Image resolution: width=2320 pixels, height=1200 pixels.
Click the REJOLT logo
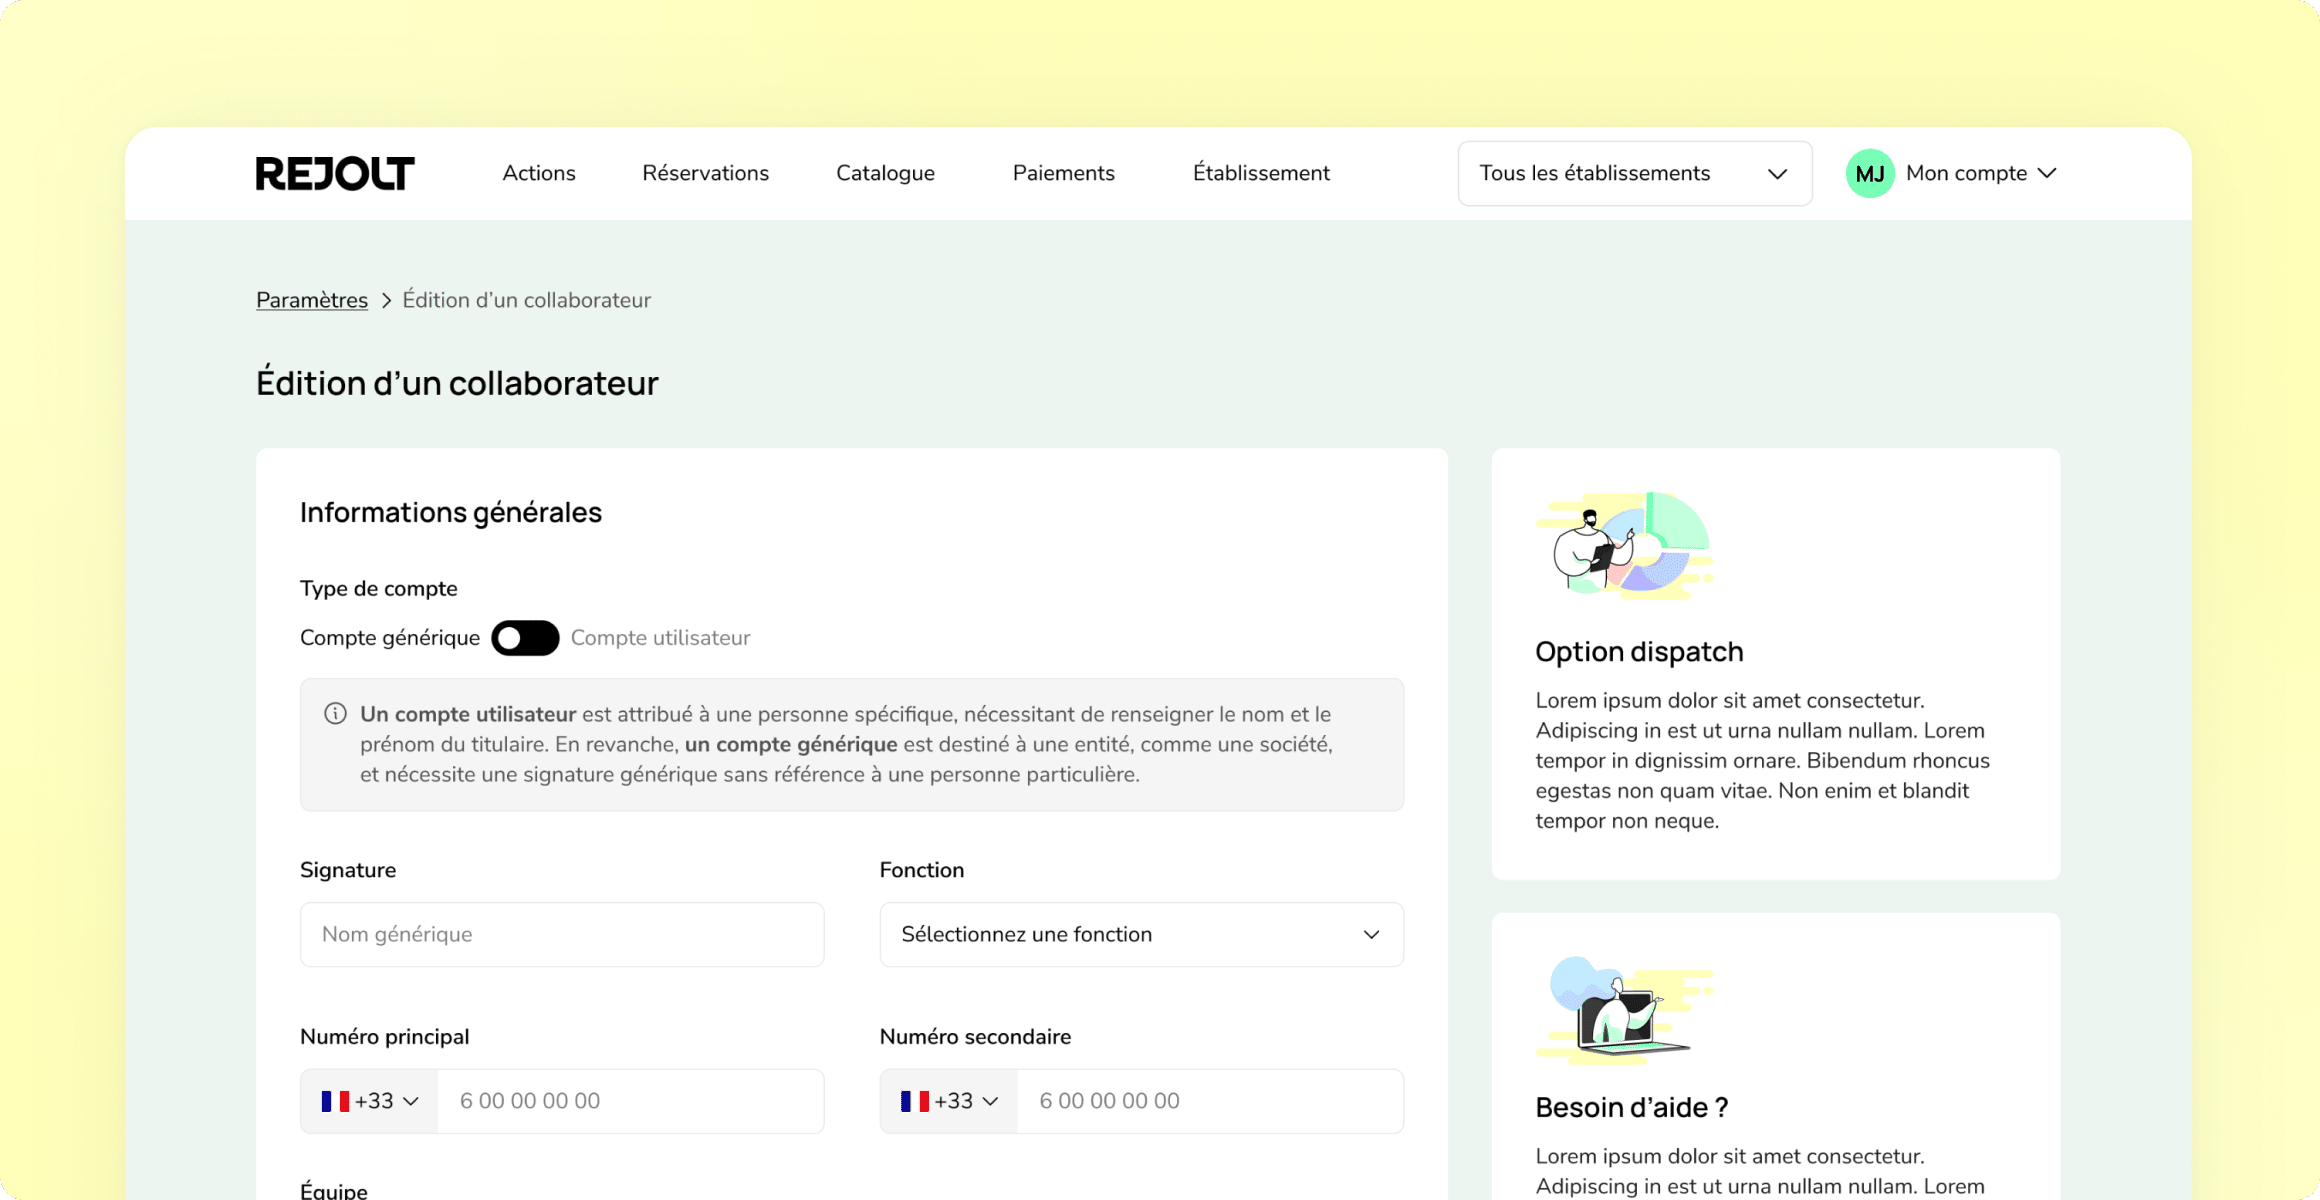point(335,173)
